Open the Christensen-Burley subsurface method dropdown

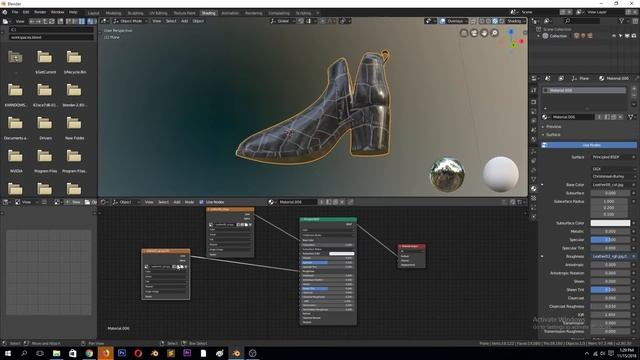click(x=613, y=176)
